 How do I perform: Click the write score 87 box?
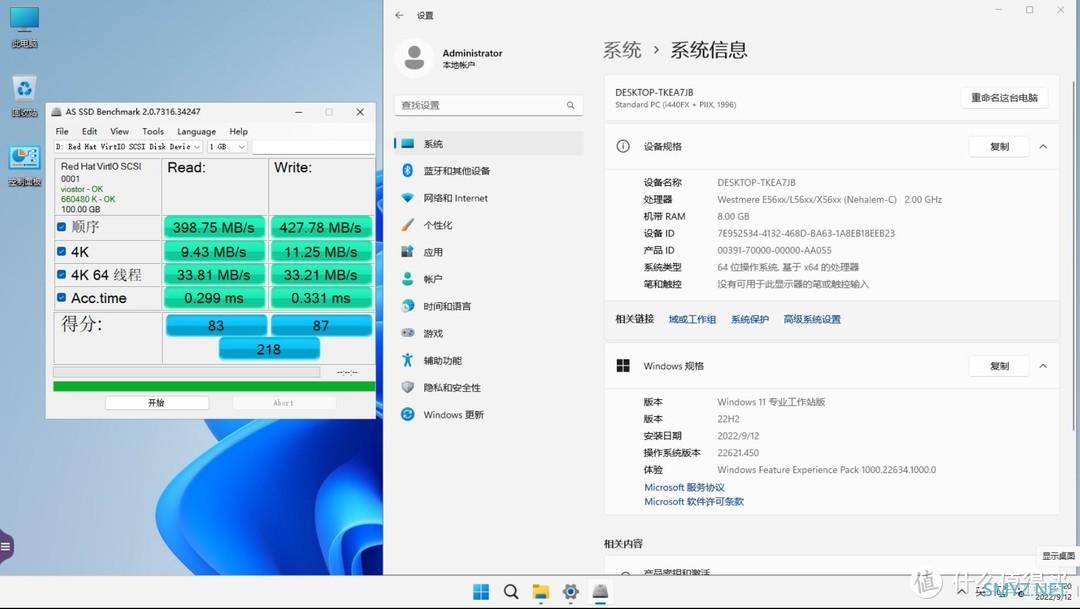(x=322, y=325)
